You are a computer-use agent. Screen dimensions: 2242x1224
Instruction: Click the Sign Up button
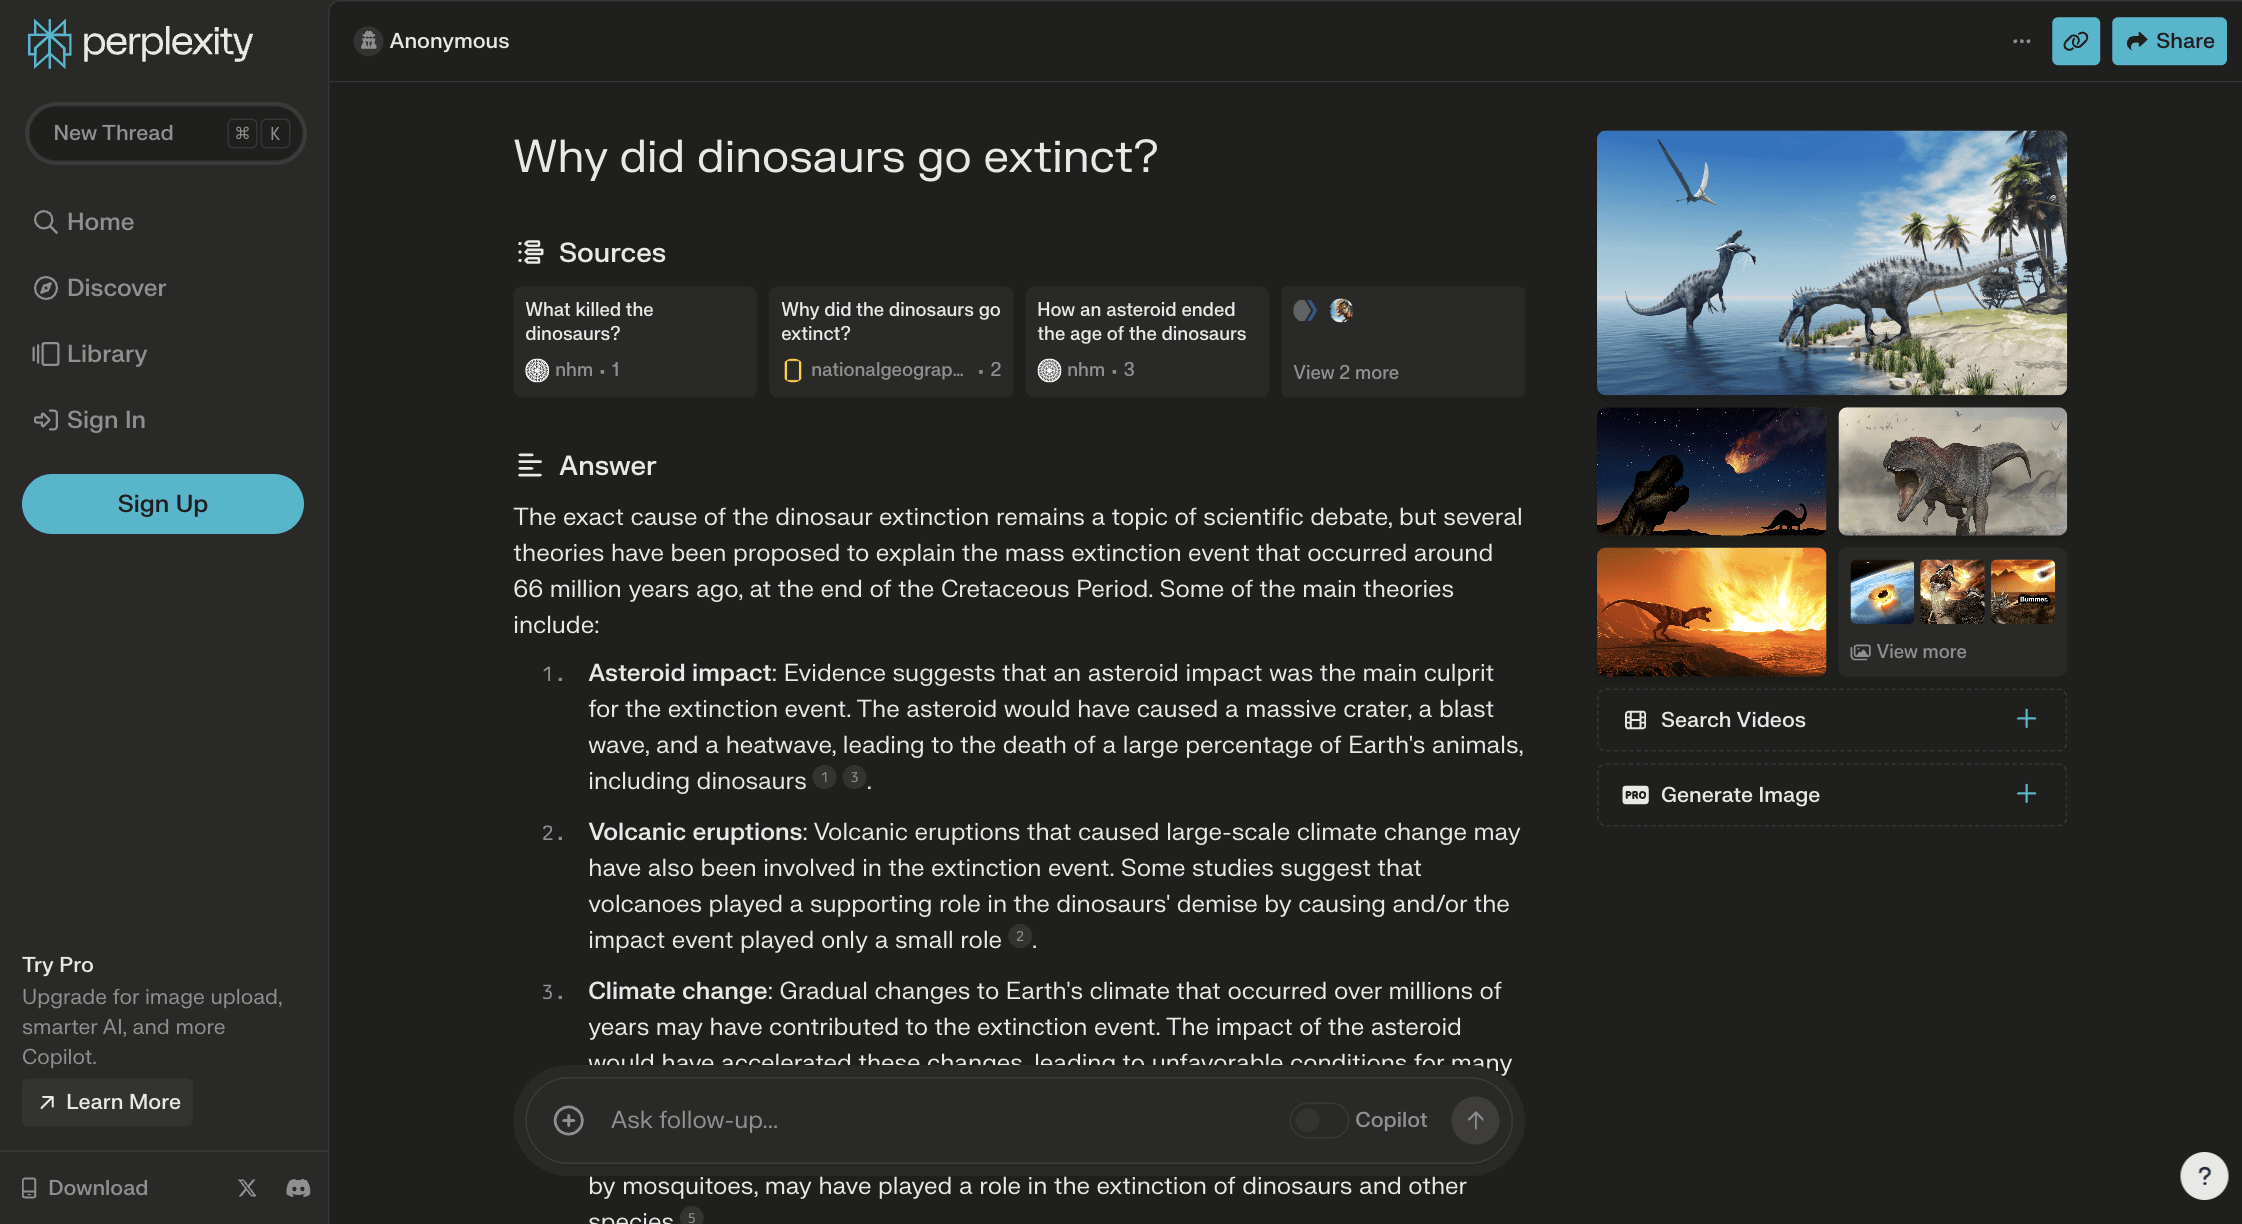163,504
